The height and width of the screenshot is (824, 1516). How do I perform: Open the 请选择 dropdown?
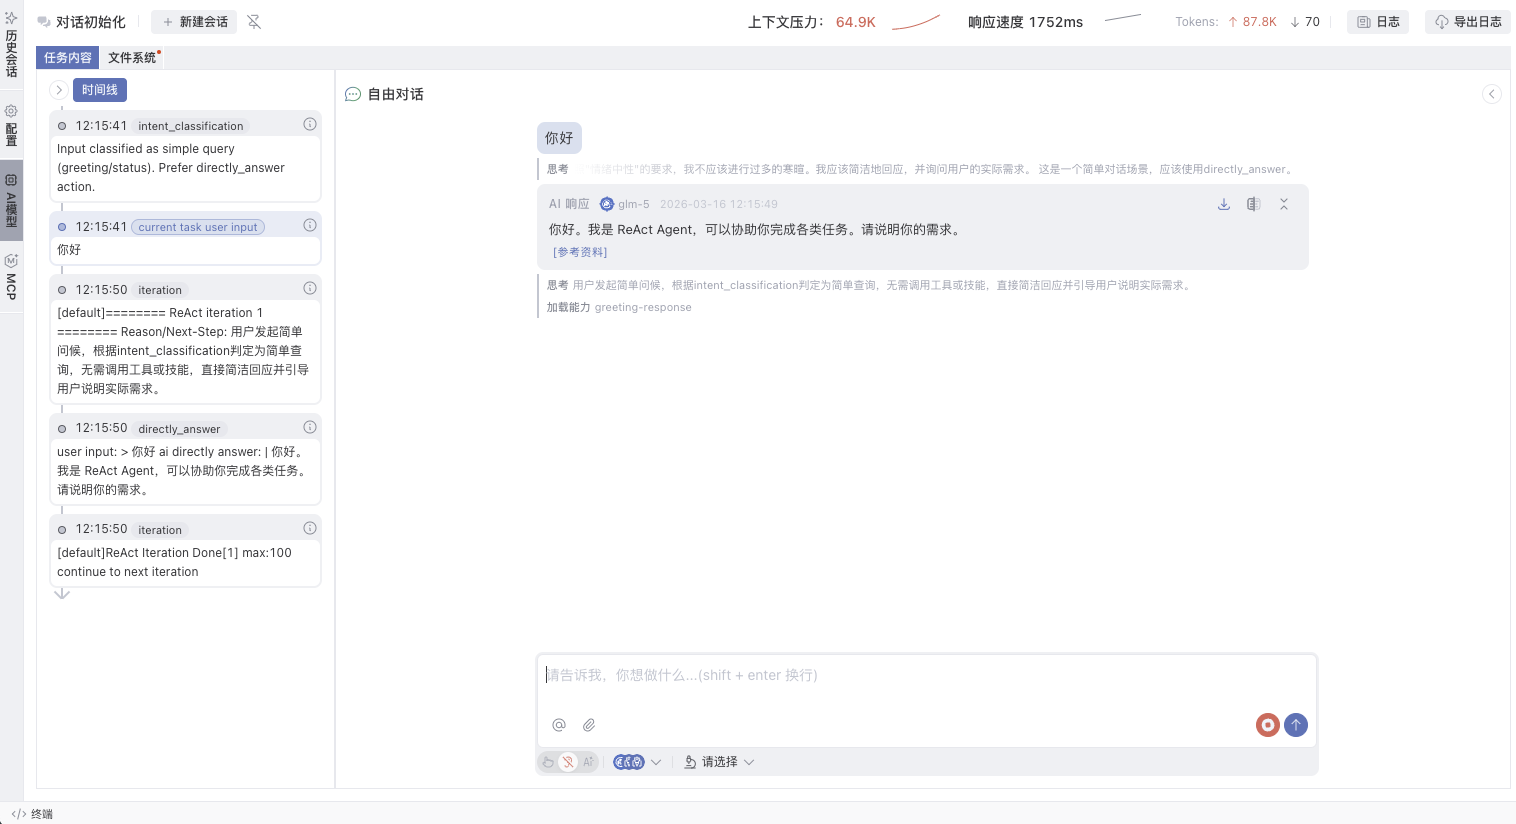719,762
